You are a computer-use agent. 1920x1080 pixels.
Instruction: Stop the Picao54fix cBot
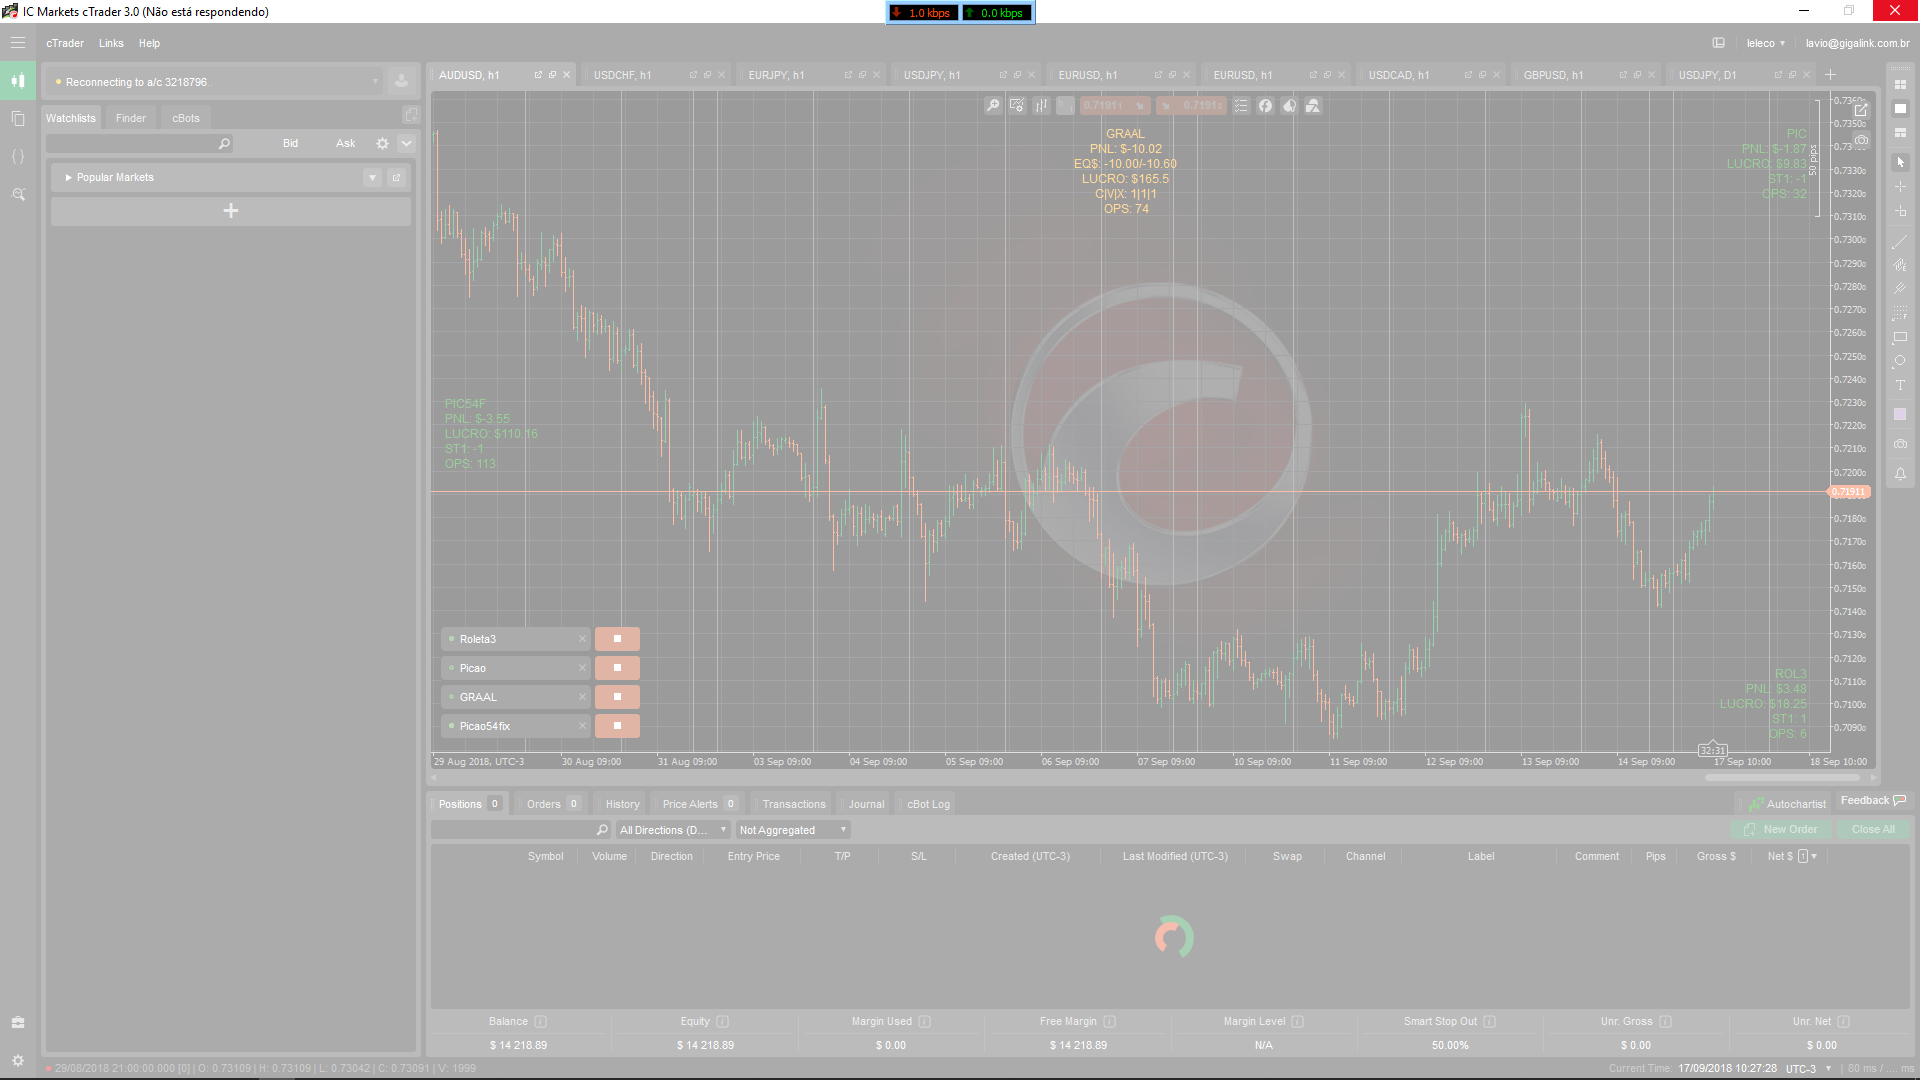pyautogui.click(x=617, y=726)
